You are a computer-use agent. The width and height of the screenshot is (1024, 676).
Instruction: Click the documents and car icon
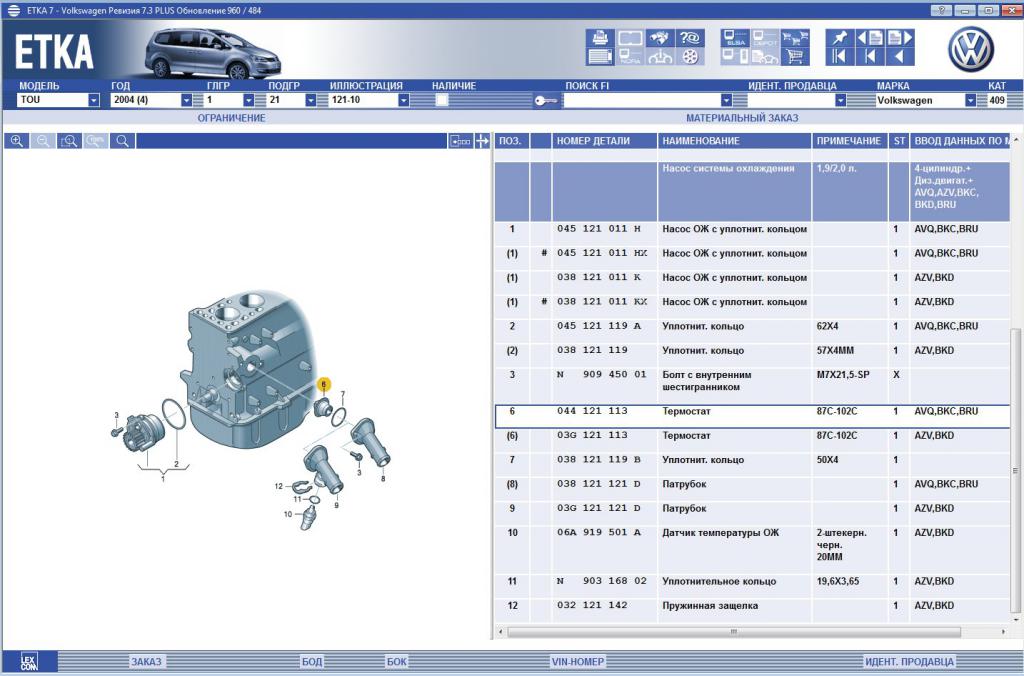(x=765, y=57)
